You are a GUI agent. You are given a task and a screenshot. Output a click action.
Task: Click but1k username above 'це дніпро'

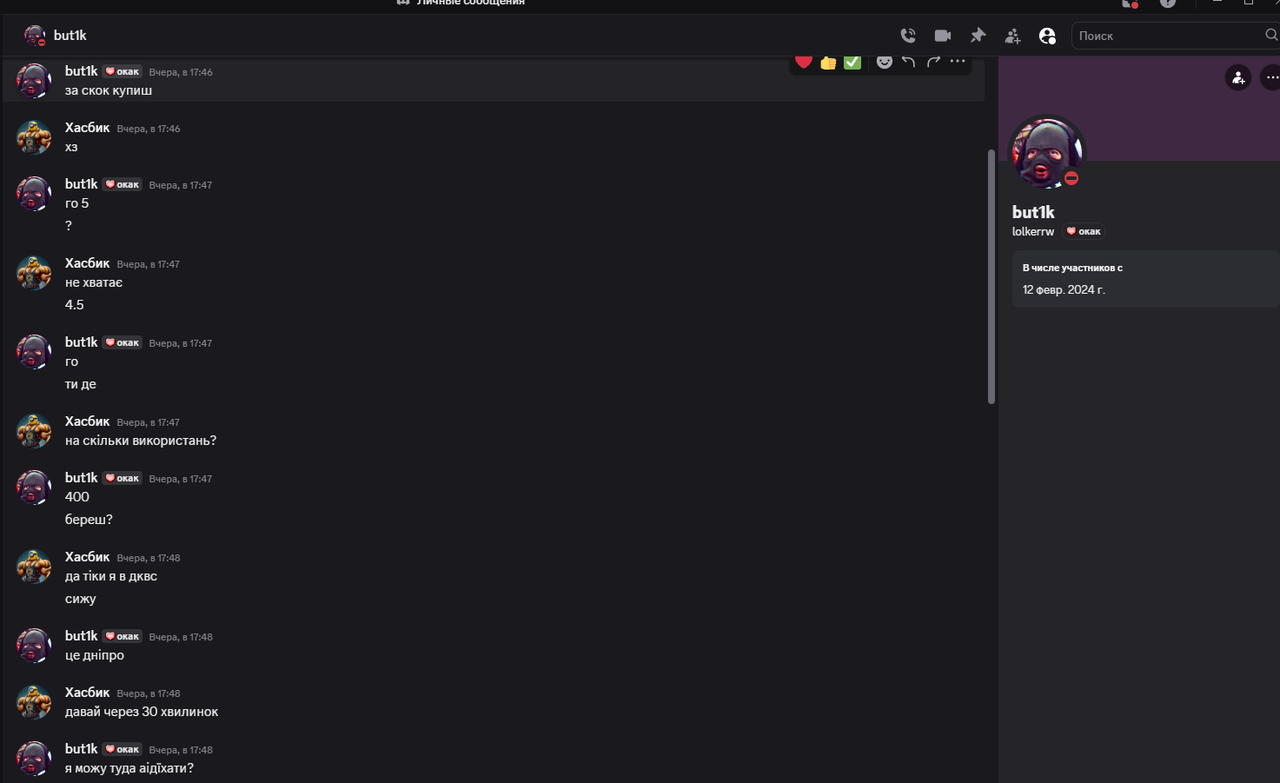tap(81, 635)
